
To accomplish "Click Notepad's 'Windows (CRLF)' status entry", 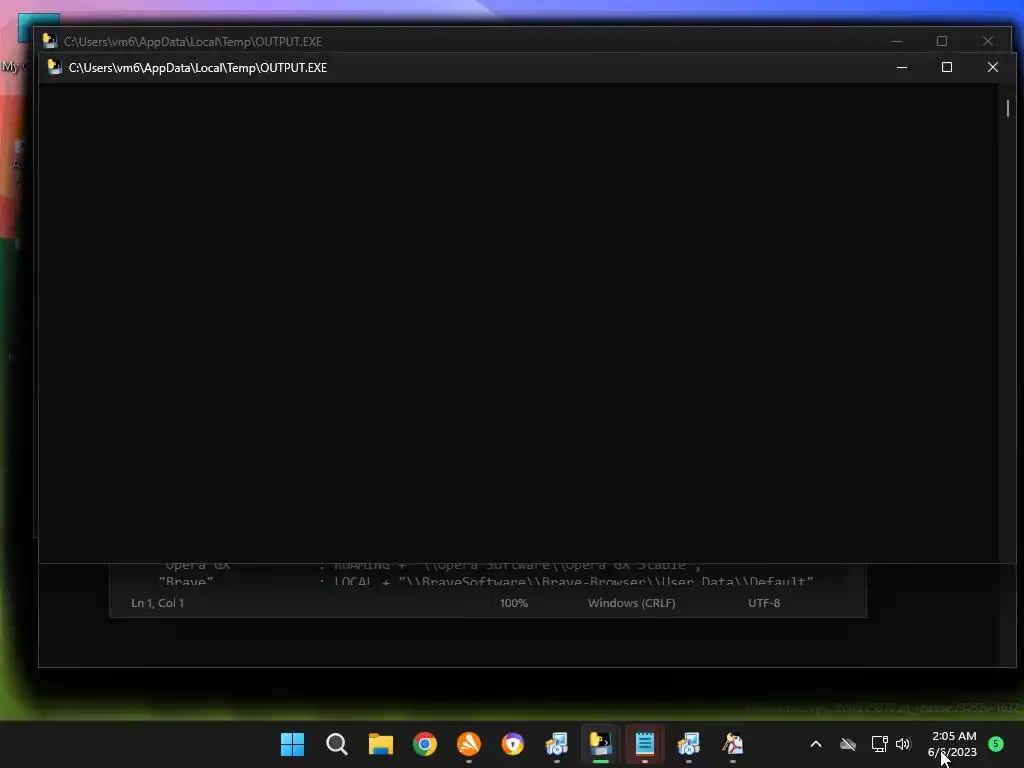I will [x=632, y=603].
